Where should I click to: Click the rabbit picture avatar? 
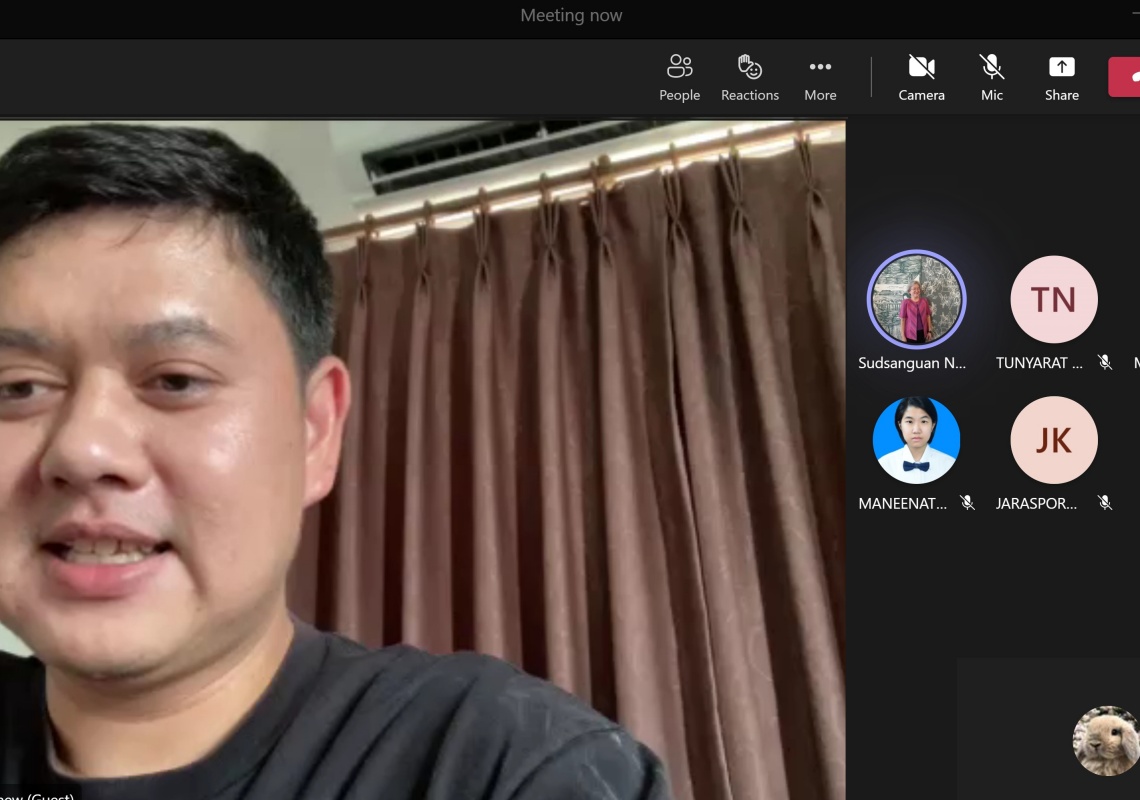[x=1106, y=740]
